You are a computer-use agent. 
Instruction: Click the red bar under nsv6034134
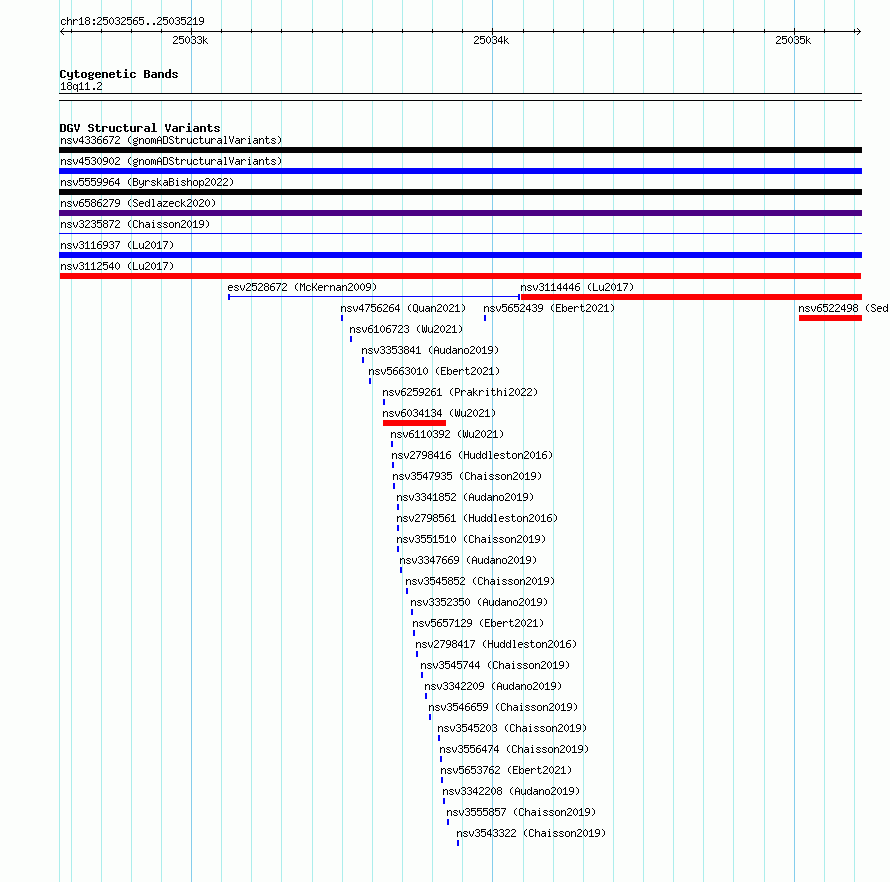[x=414, y=423]
